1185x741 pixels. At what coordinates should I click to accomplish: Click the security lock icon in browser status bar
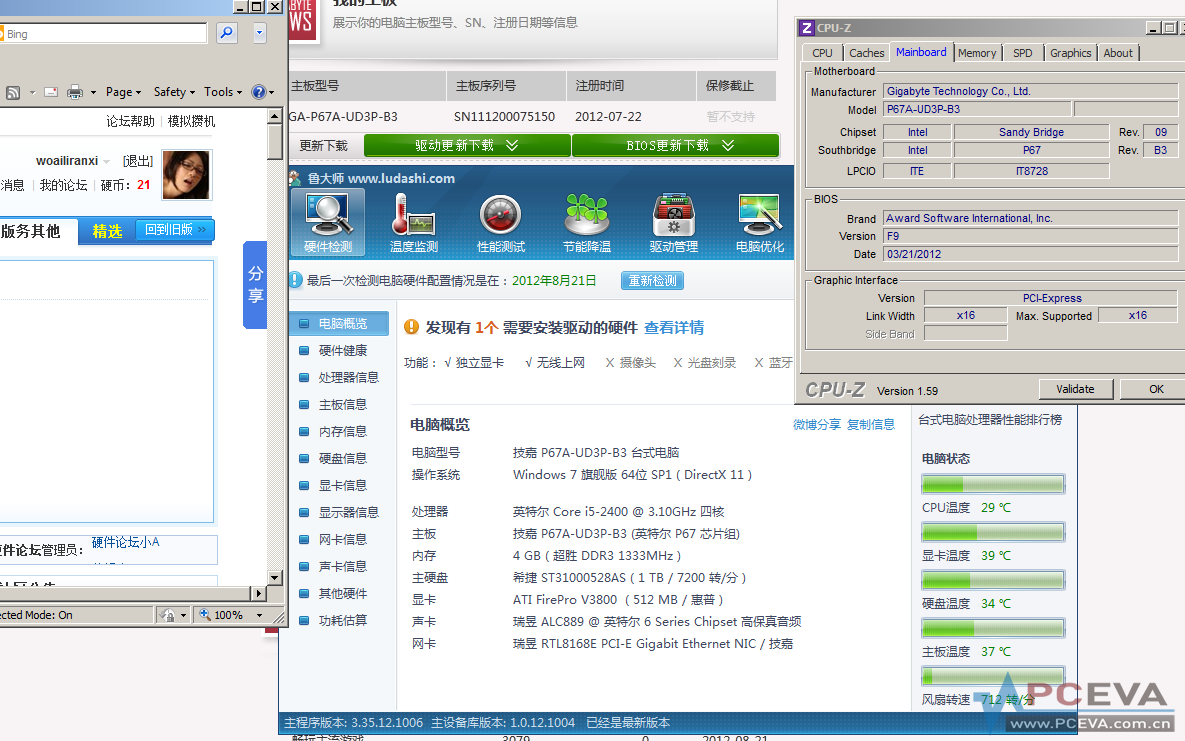point(169,615)
